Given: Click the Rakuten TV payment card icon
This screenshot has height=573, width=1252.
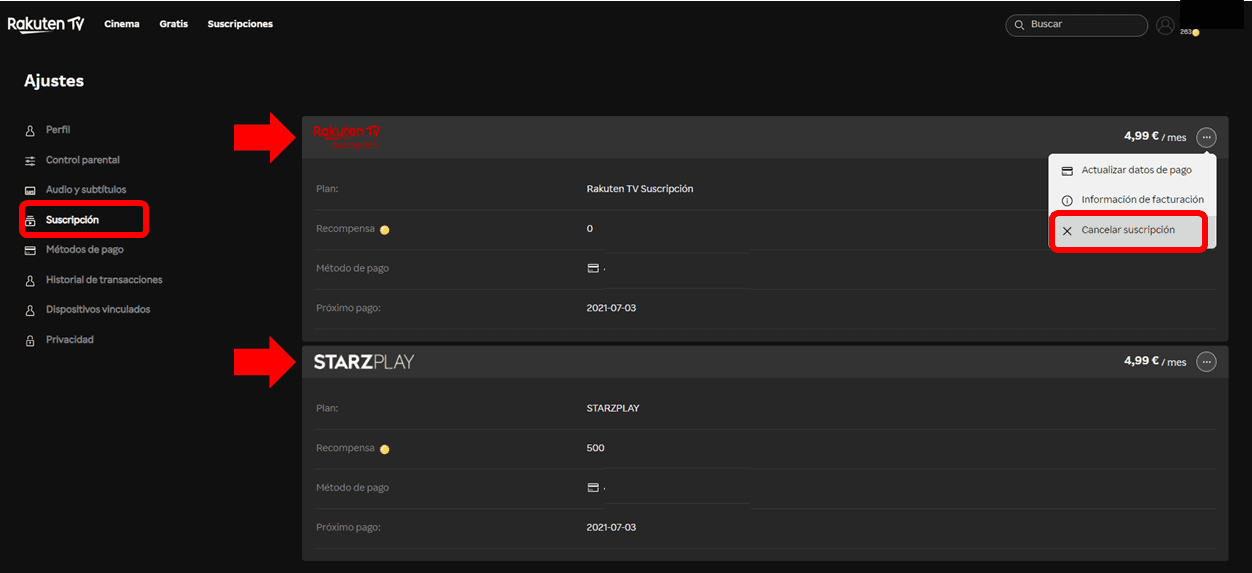Looking at the screenshot, I should (x=593, y=268).
